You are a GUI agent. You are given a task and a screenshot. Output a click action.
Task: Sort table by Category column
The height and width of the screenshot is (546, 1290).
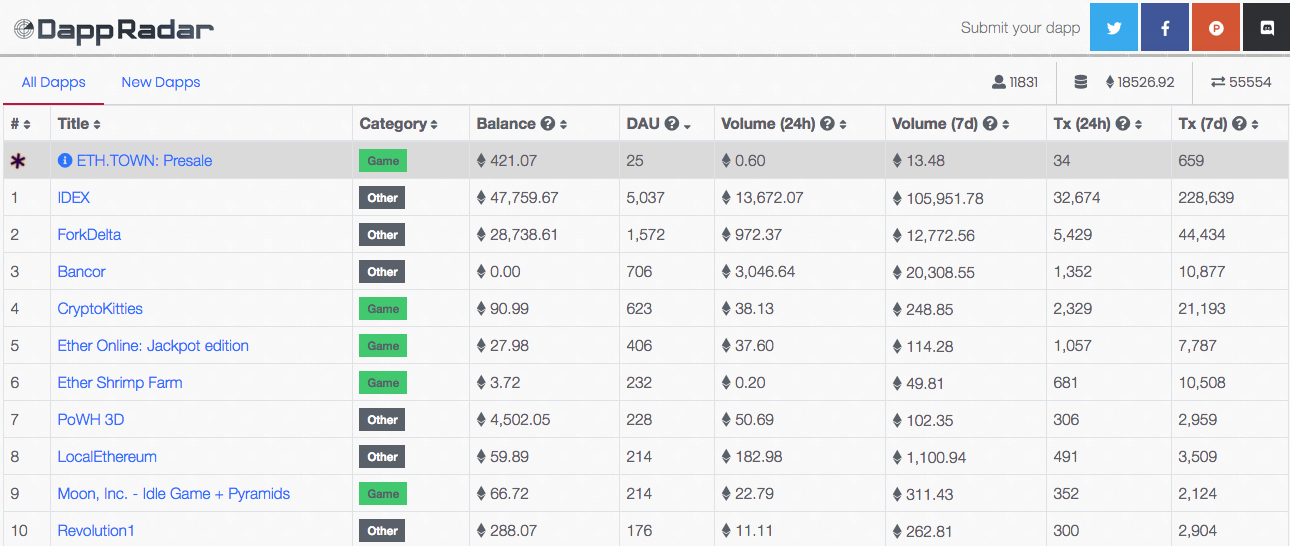pyautogui.click(x=434, y=124)
